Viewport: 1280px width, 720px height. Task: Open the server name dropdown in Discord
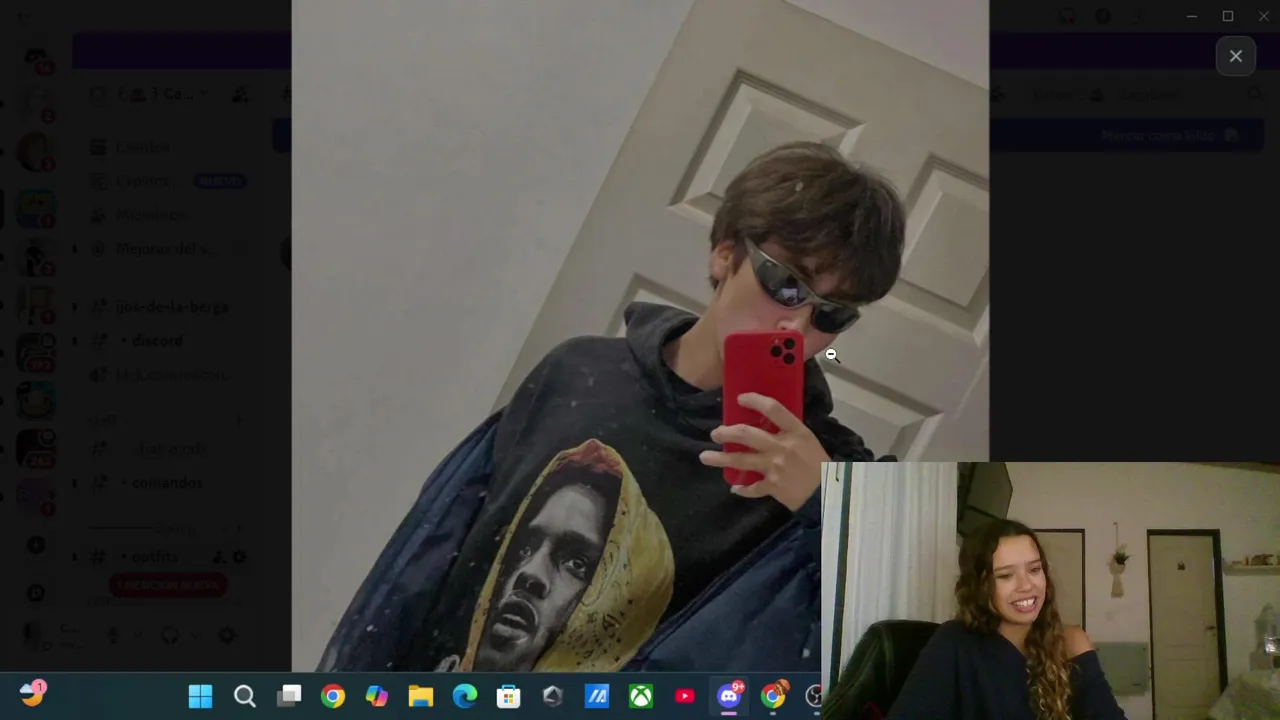[165, 94]
